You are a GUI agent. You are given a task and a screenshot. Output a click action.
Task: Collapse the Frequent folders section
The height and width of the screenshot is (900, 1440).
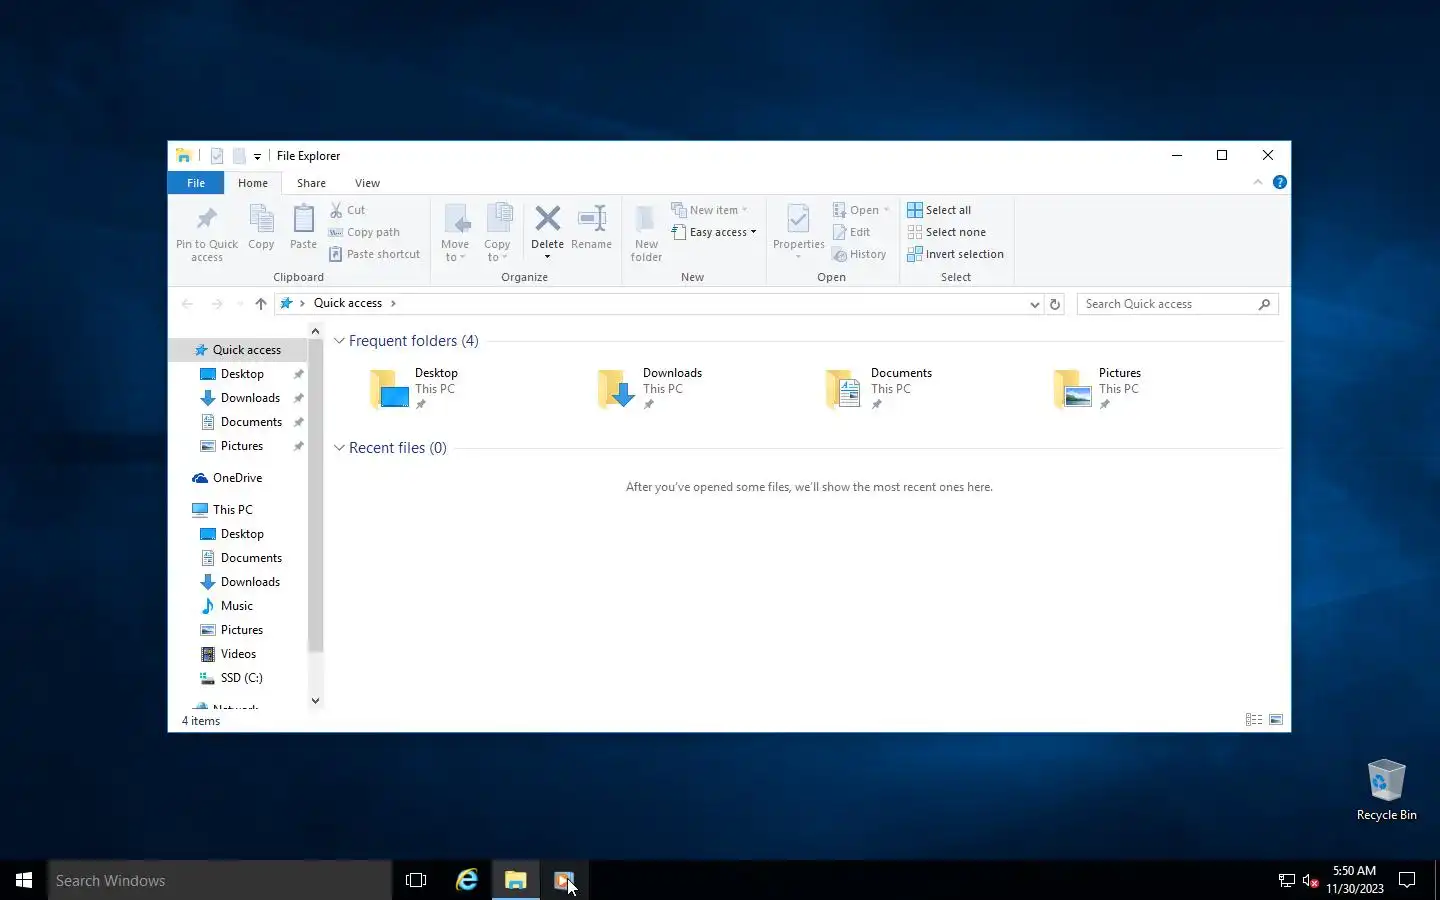[x=339, y=341]
